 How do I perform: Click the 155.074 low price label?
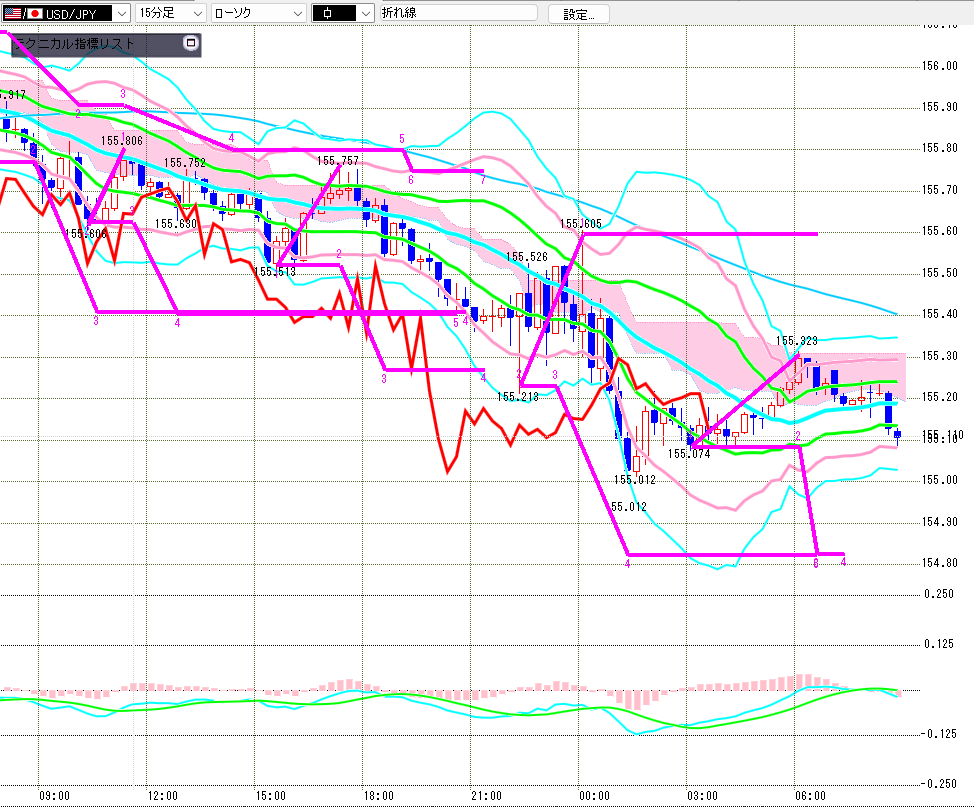coord(689,454)
